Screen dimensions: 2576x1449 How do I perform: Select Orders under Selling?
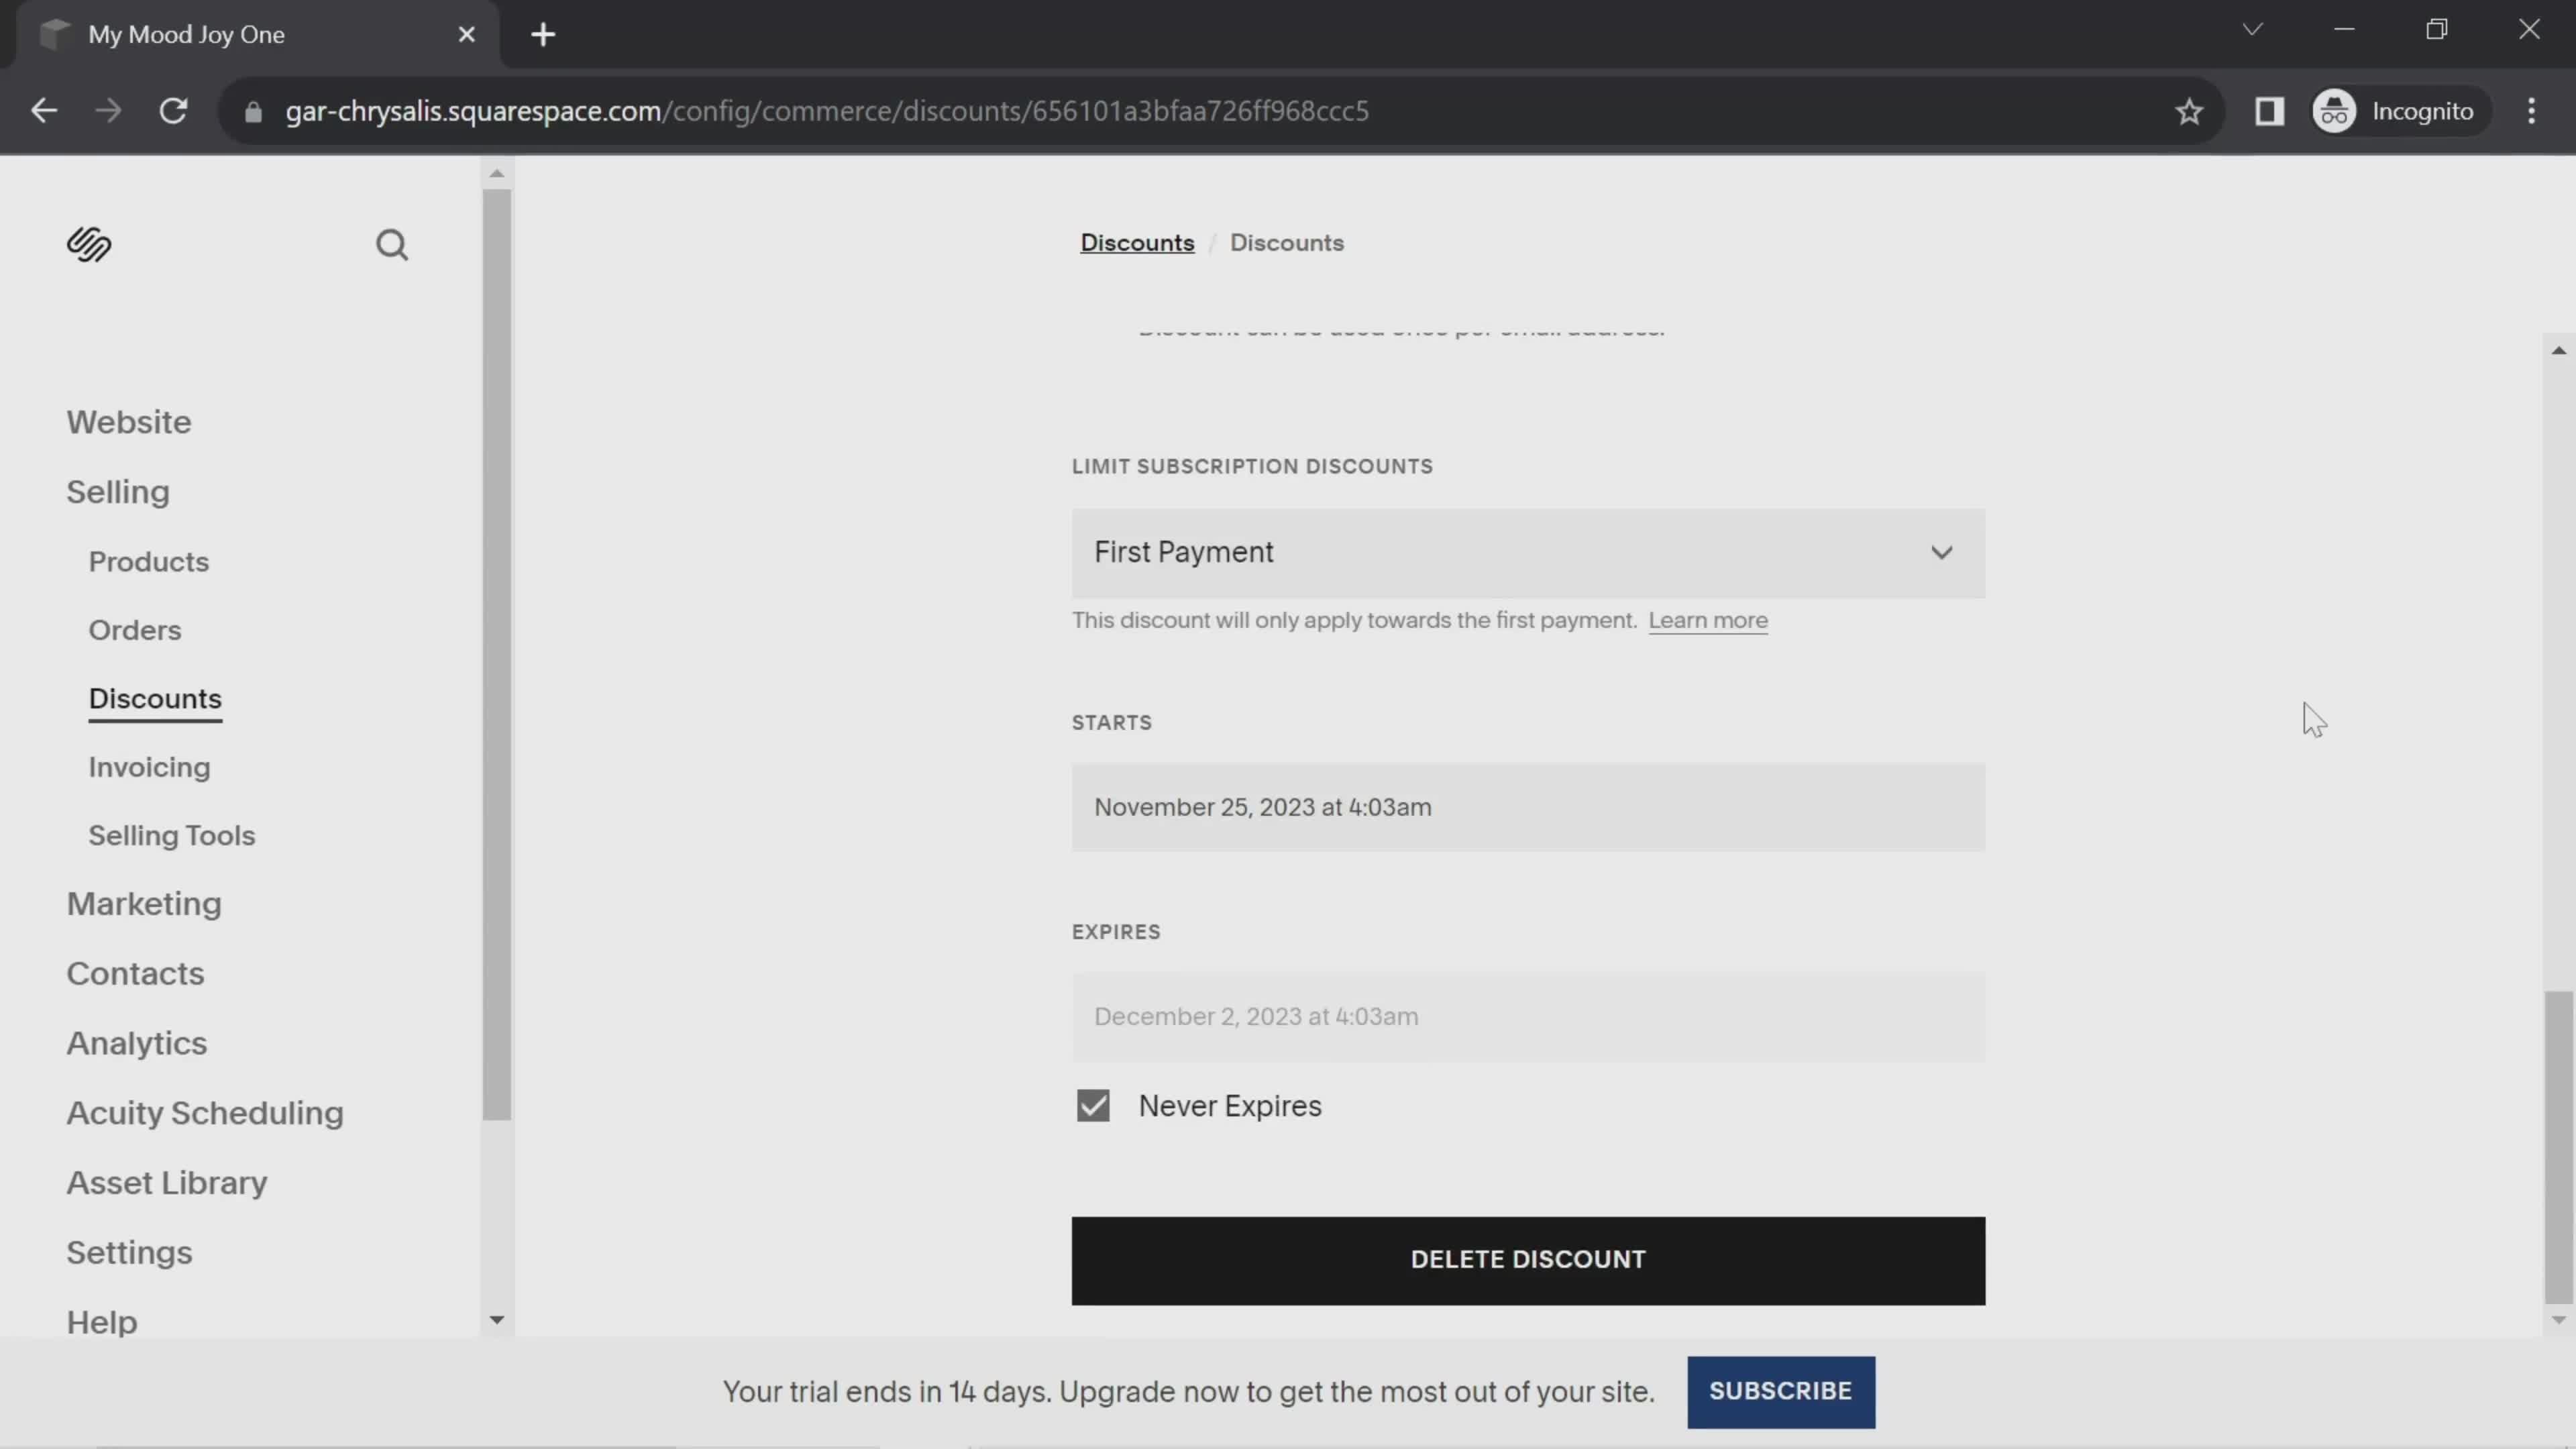pos(135,630)
